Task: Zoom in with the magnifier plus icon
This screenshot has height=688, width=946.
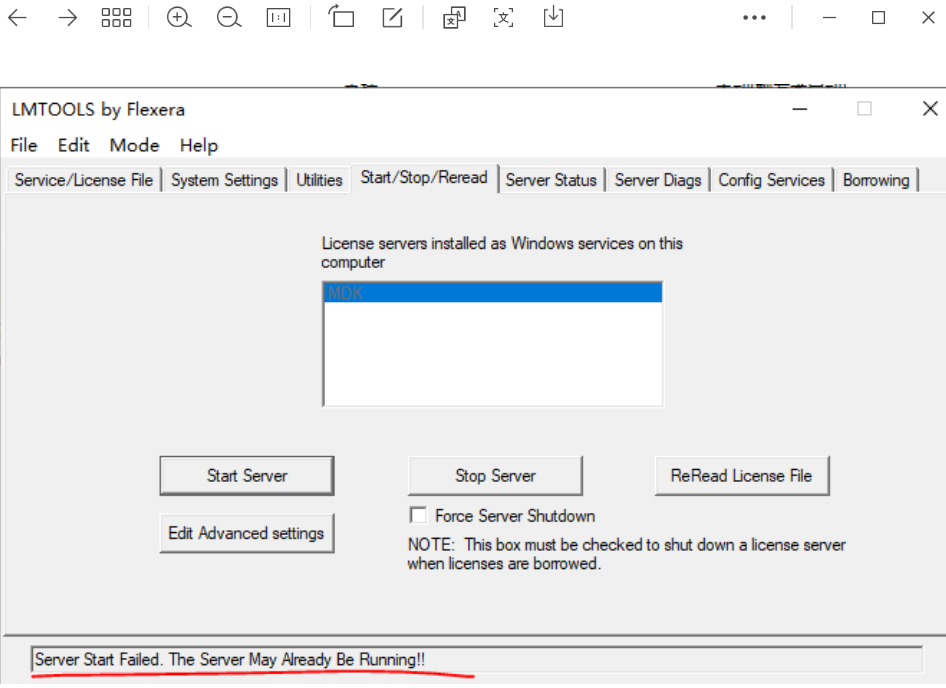Action: [x=179, y=18]
